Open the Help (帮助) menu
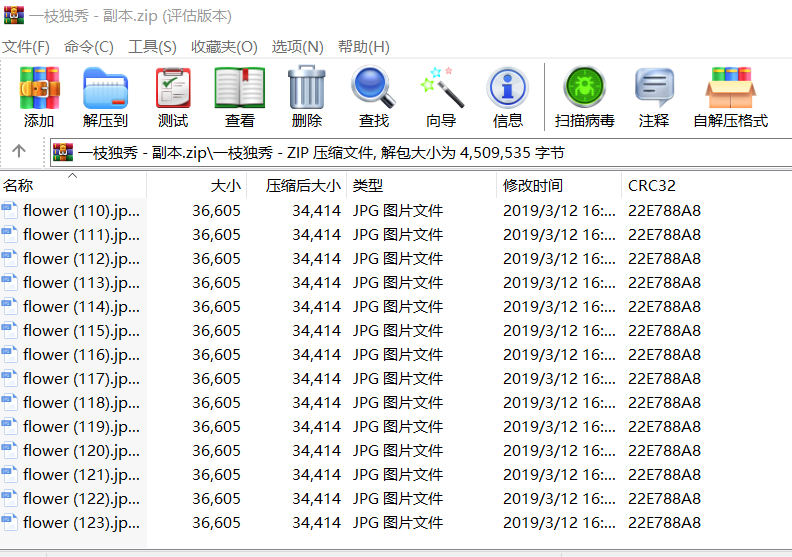 coord(364,47)
